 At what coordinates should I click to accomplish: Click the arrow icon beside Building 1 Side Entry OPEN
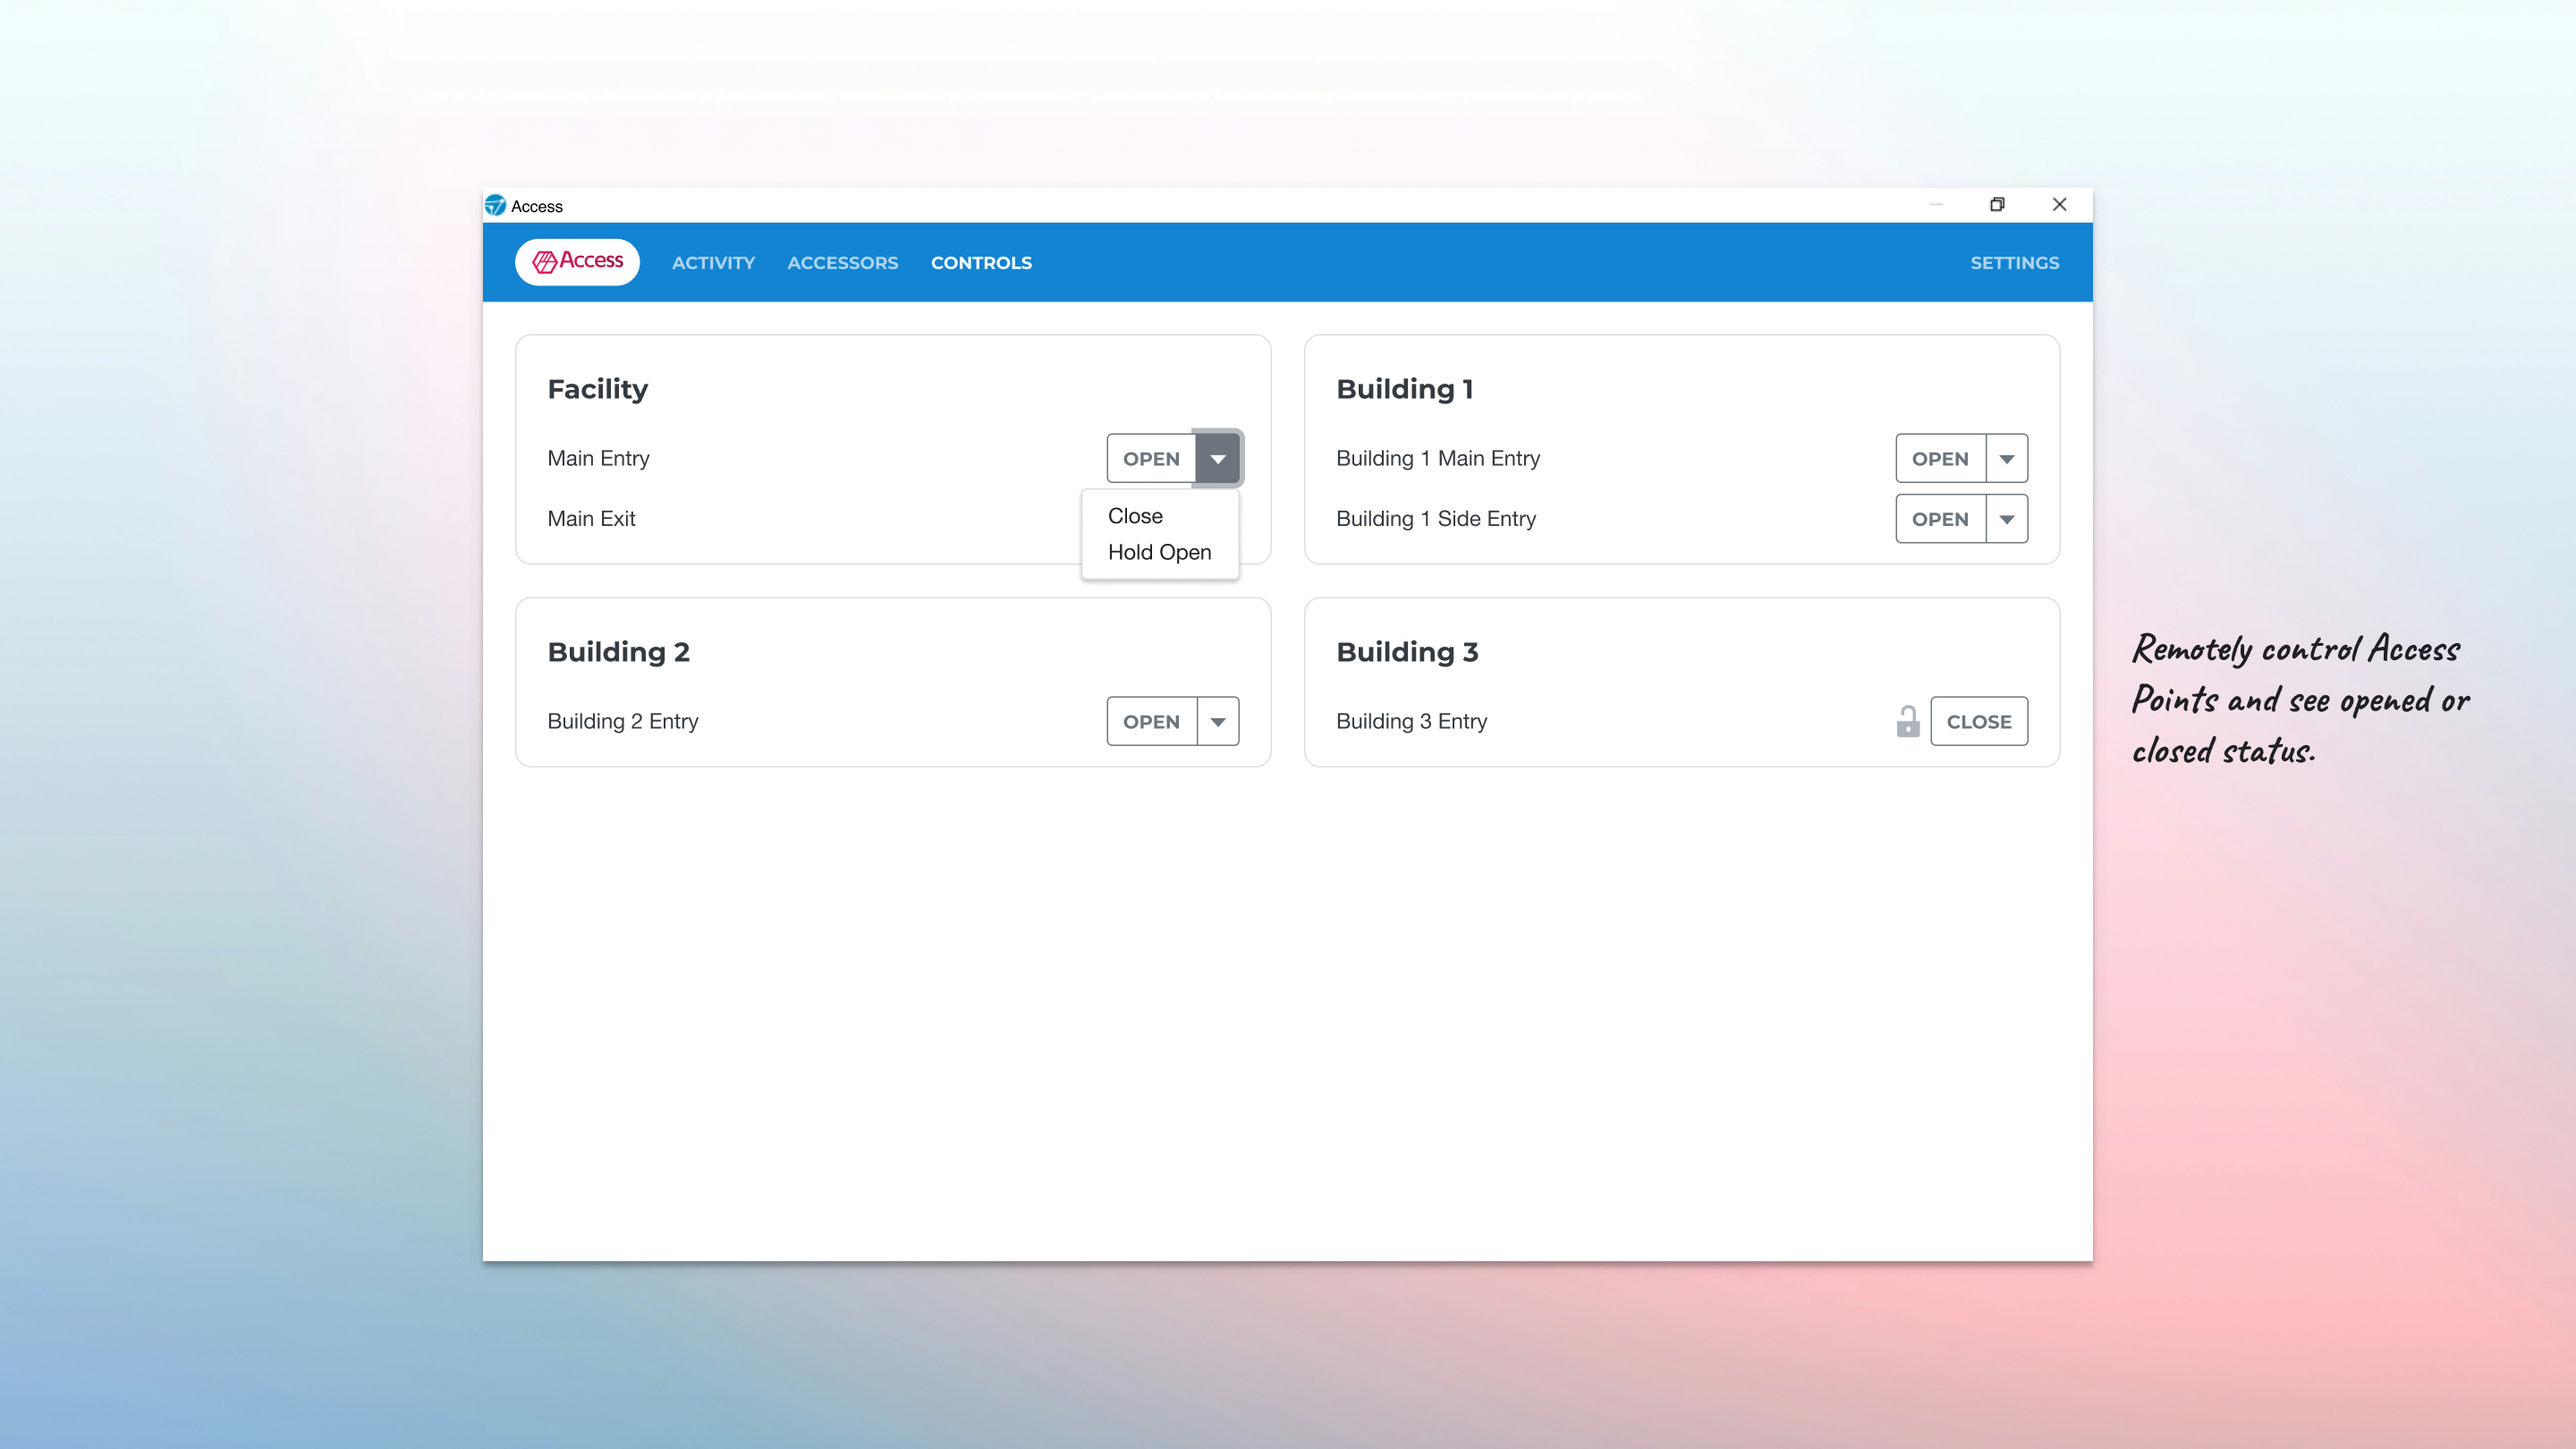[2007, 519]
